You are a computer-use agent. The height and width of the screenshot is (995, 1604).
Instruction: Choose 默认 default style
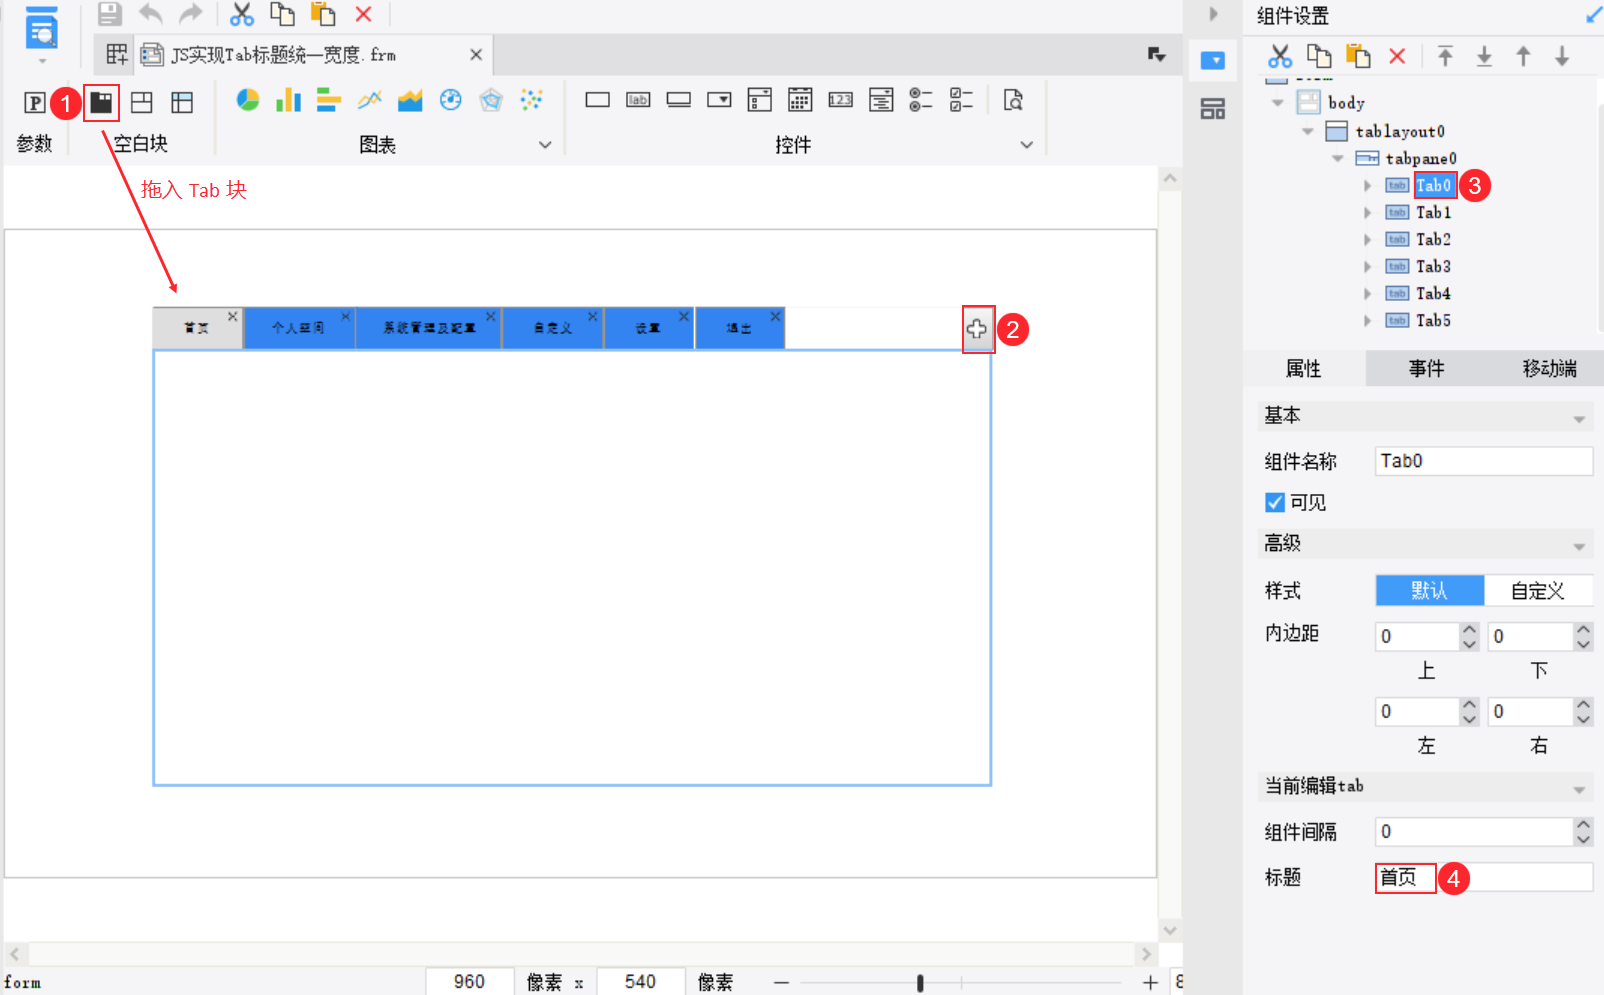pyautogui.click(x=1430, y=591)
